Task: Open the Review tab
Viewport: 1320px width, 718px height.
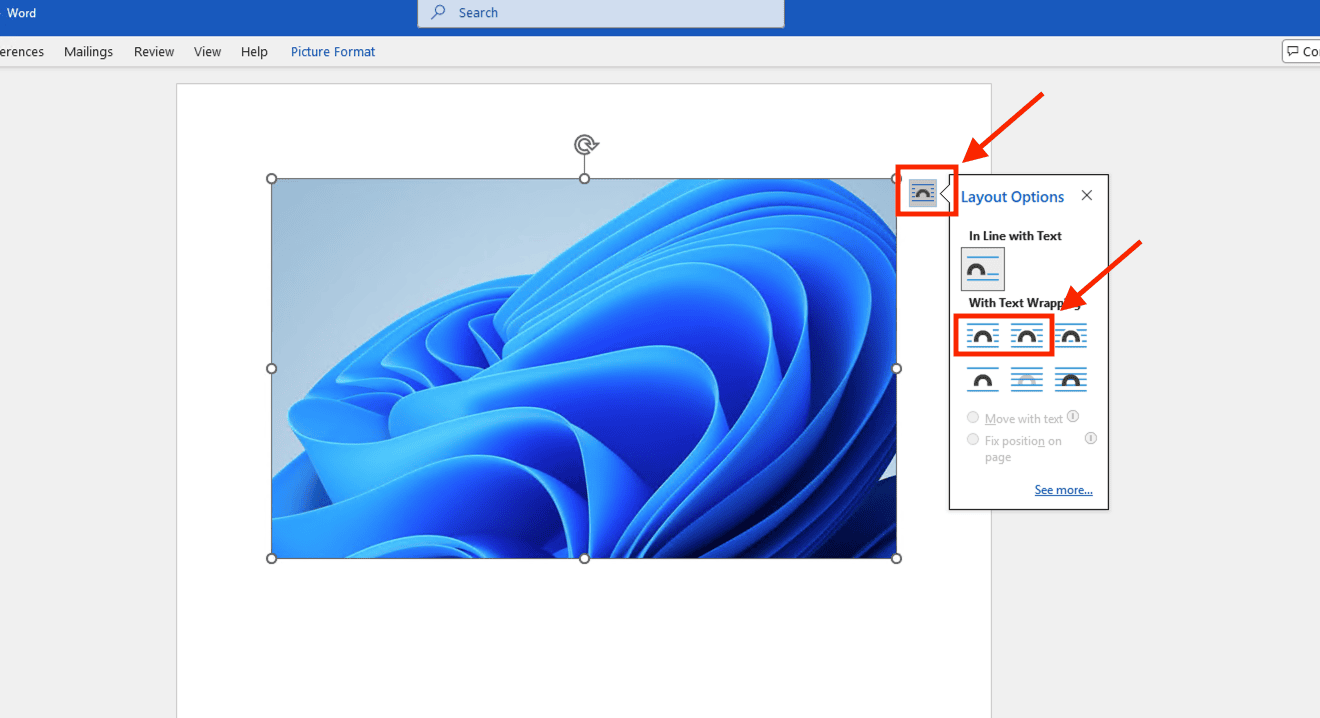Action: click(154, 52)
